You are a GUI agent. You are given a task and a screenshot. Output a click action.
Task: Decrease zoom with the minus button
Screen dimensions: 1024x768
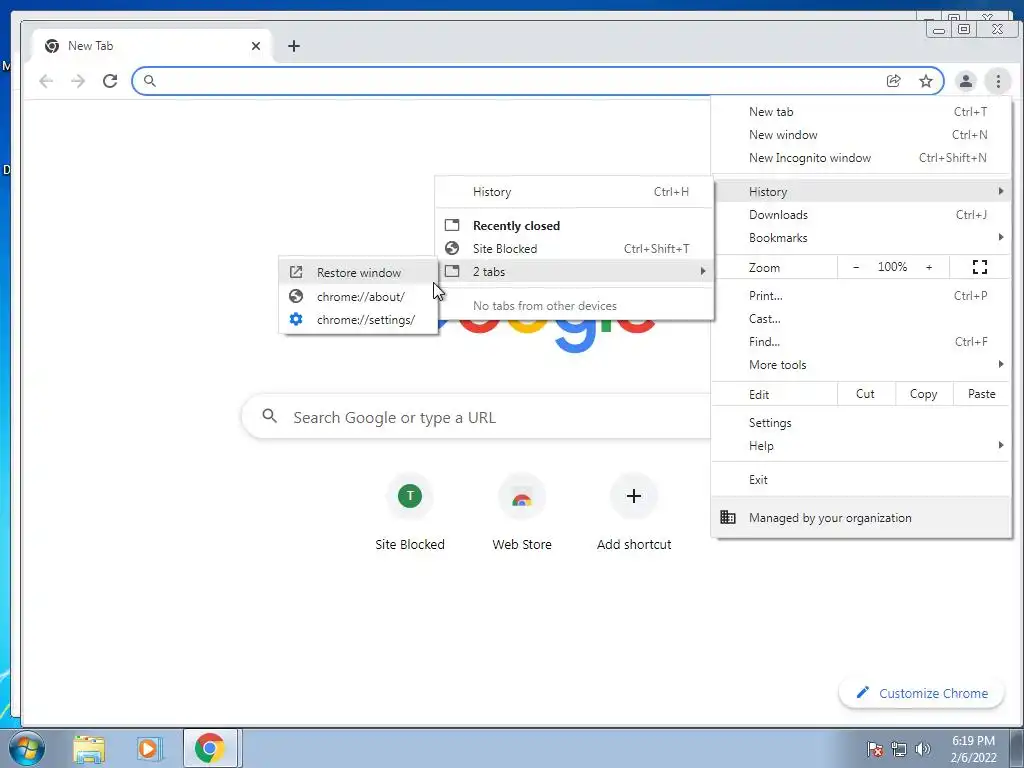[856, 266]
